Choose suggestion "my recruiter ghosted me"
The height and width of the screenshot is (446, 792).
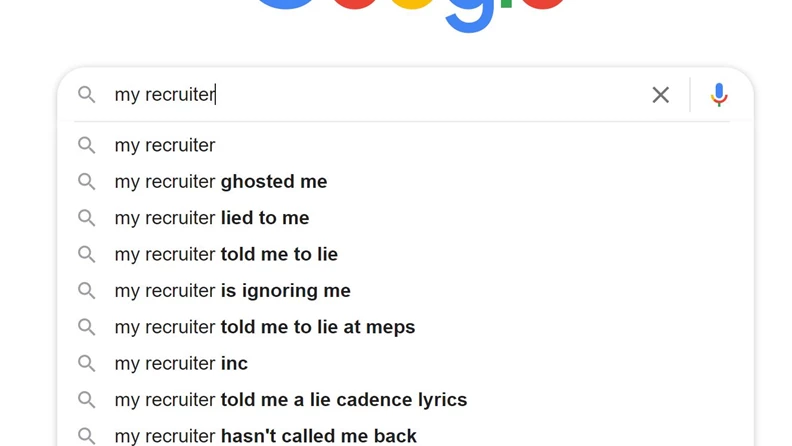221,182
